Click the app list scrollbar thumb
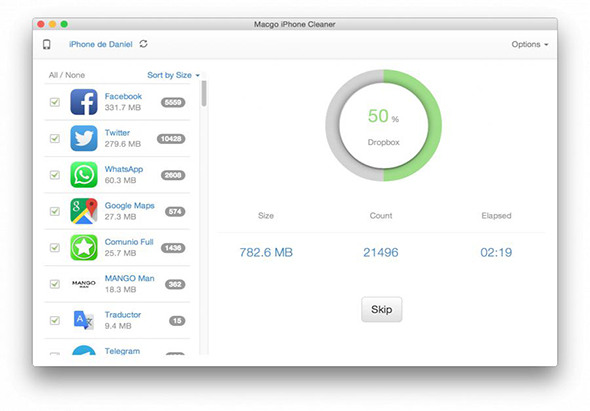 (204, 93)
